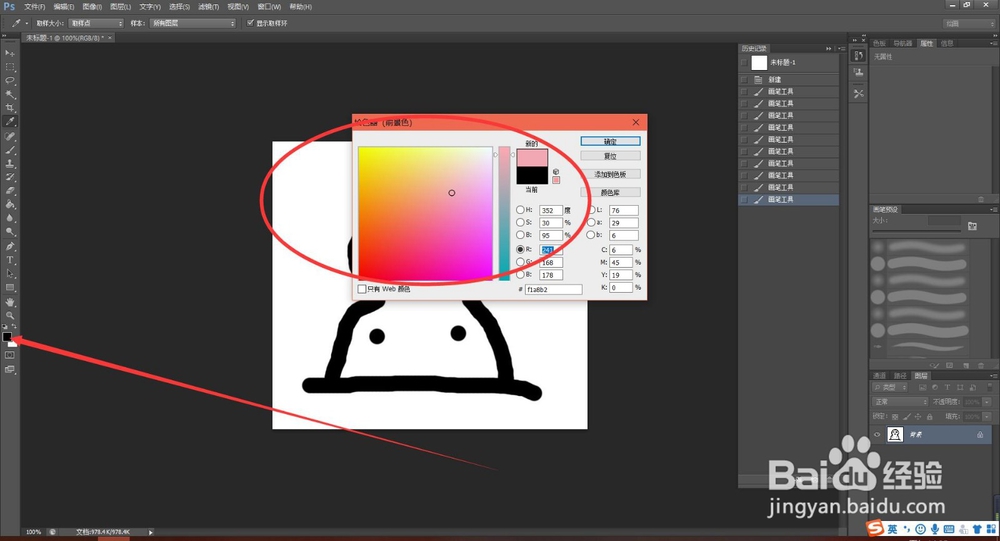Select Lab L radio button
This screenshot has height=541, width=1000.
pyautogui.click(x=591, y=210)
